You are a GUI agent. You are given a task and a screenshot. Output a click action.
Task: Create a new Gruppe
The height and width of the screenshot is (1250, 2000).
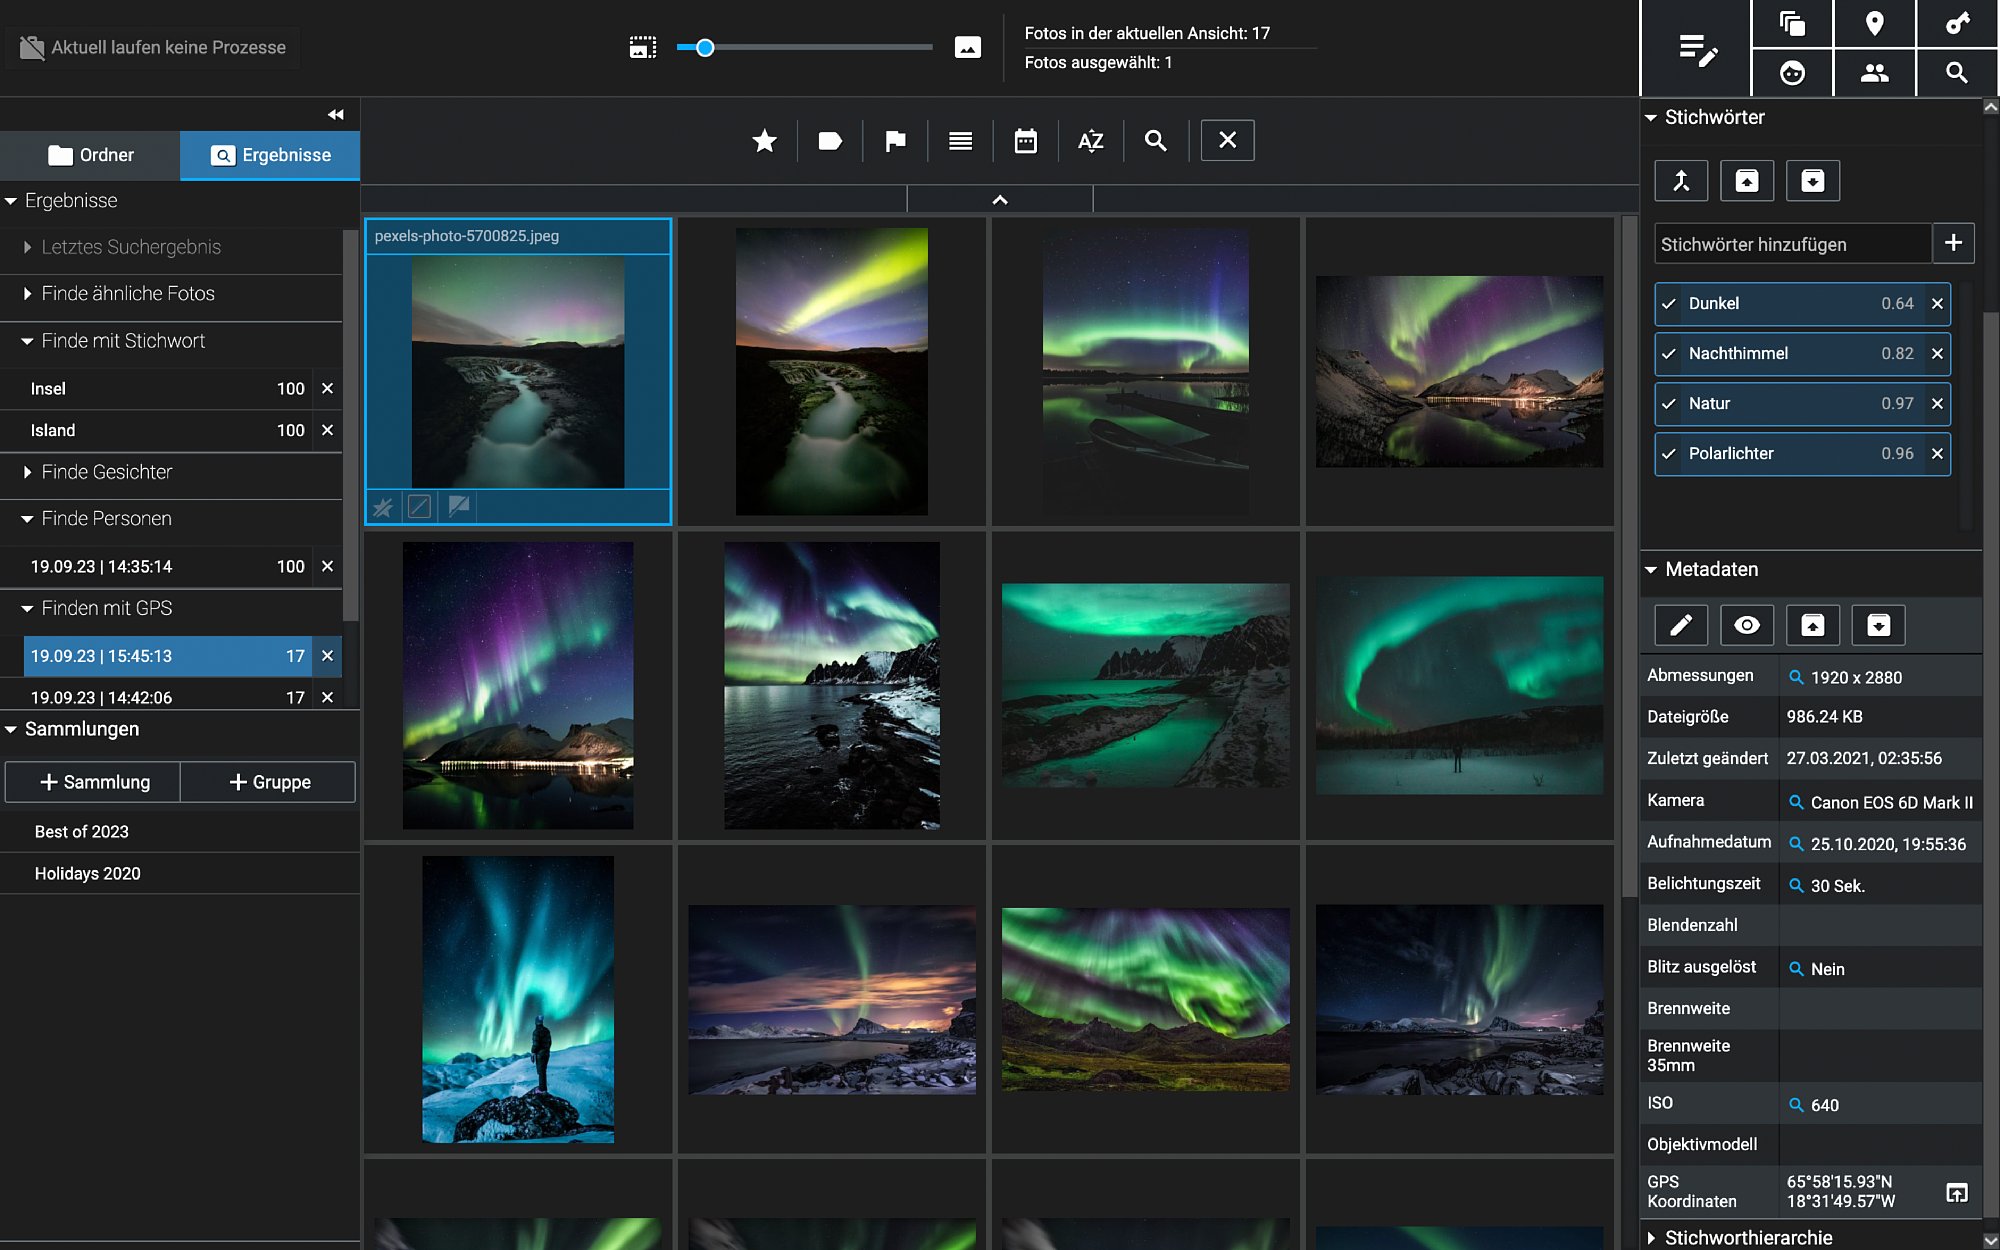point(268,782)
